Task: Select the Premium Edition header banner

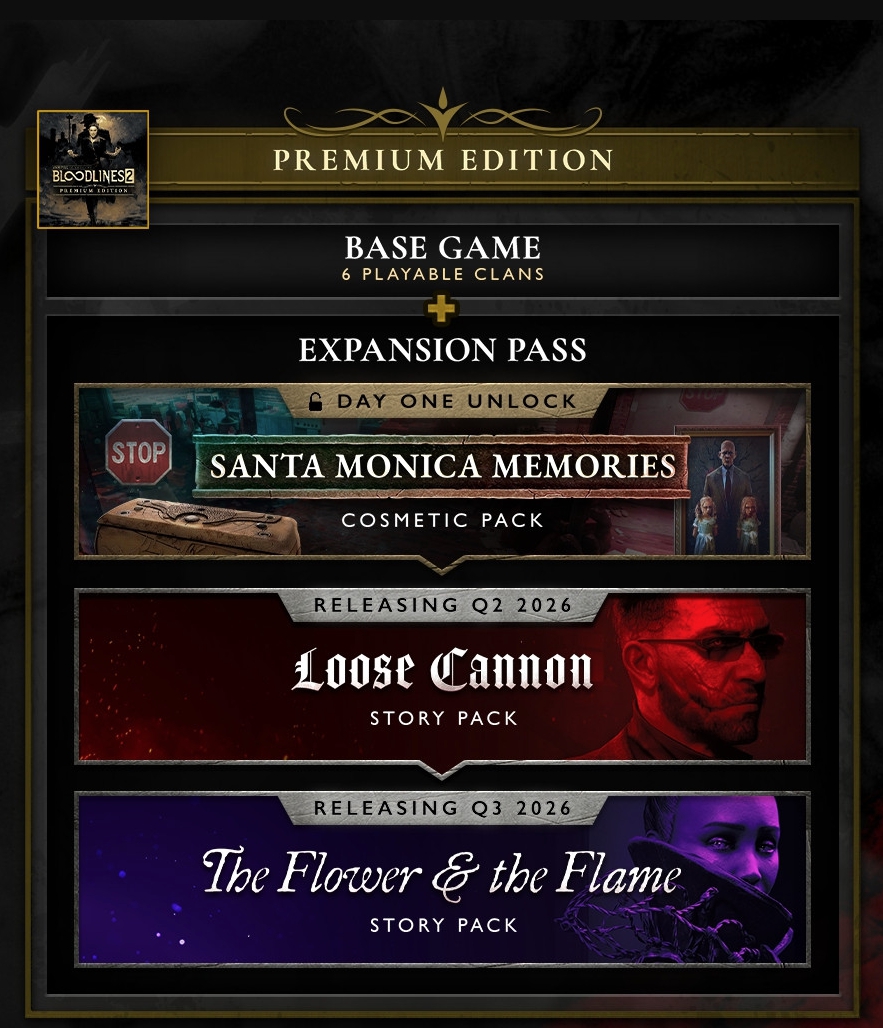Action: (443, 160)
